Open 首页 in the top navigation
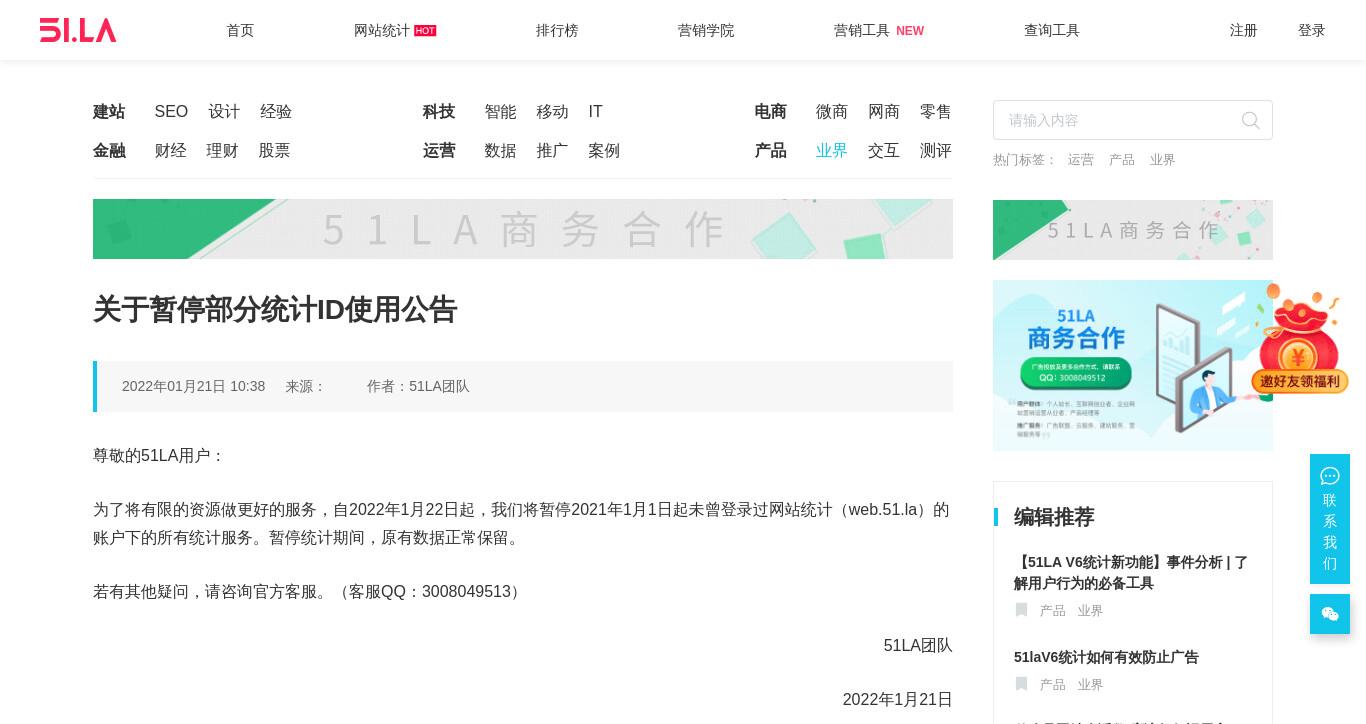The height and width of the screenshot is (724, 1366). [240, 30]
